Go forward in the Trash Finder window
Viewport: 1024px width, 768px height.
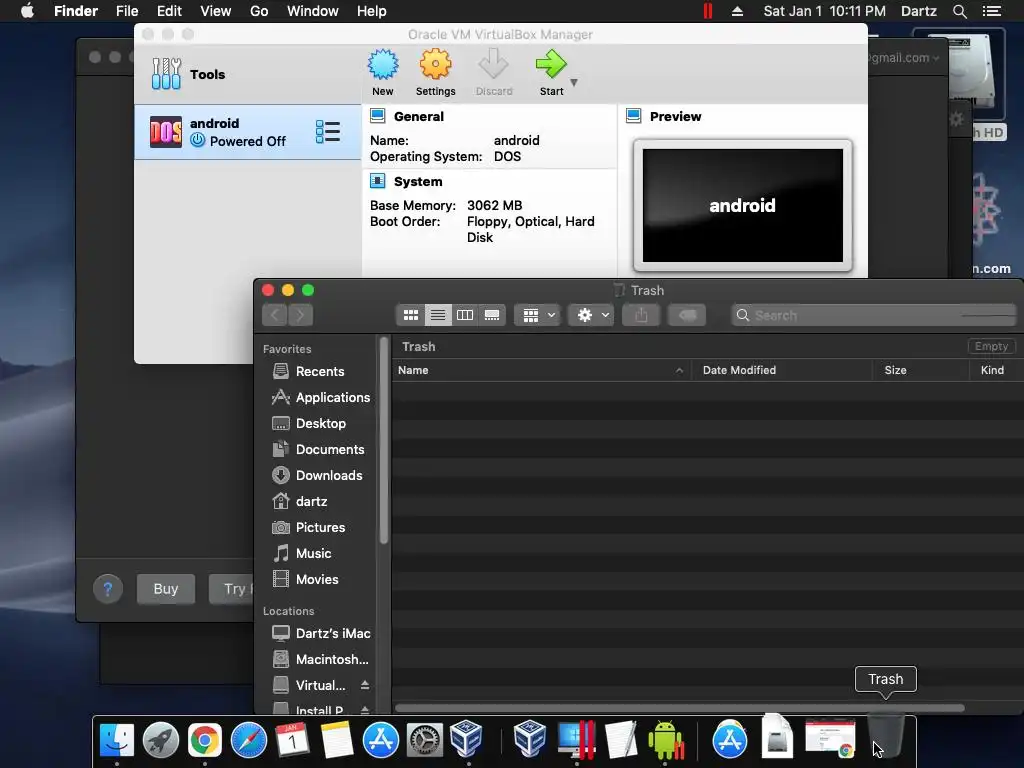(300, 315)
